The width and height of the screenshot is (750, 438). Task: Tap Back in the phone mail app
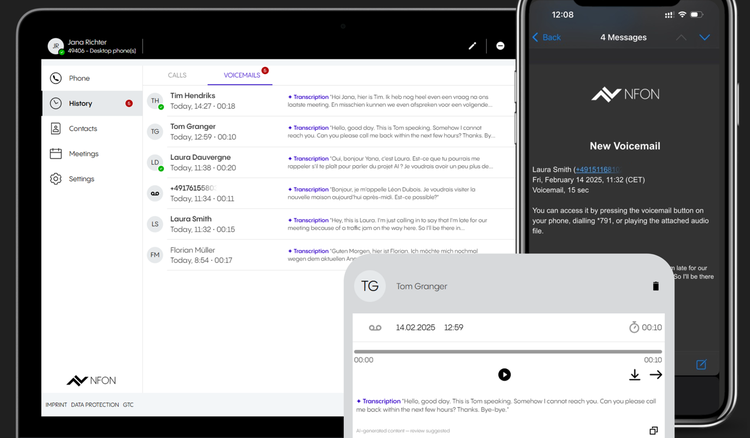coord(546,37)
